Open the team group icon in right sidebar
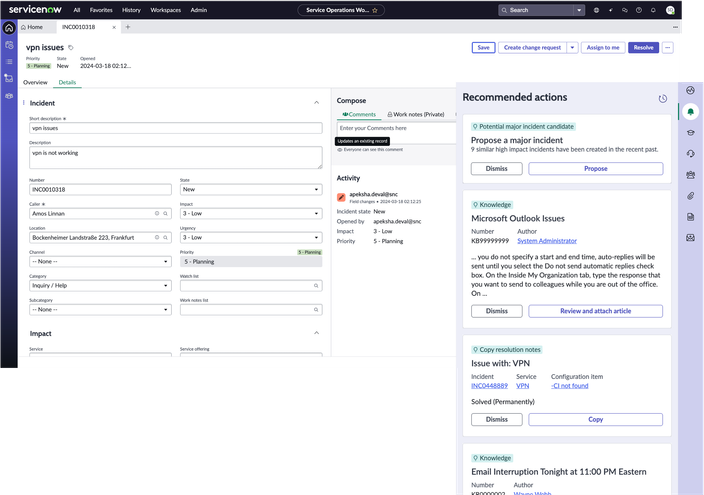 tap(691, 175)
